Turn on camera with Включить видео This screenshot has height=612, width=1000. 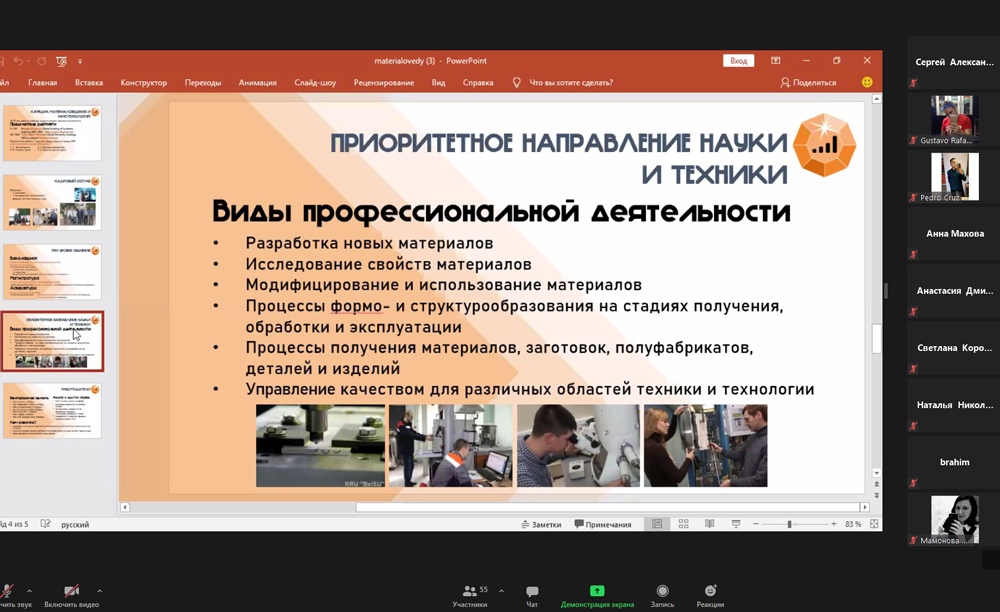click(71, 594)
